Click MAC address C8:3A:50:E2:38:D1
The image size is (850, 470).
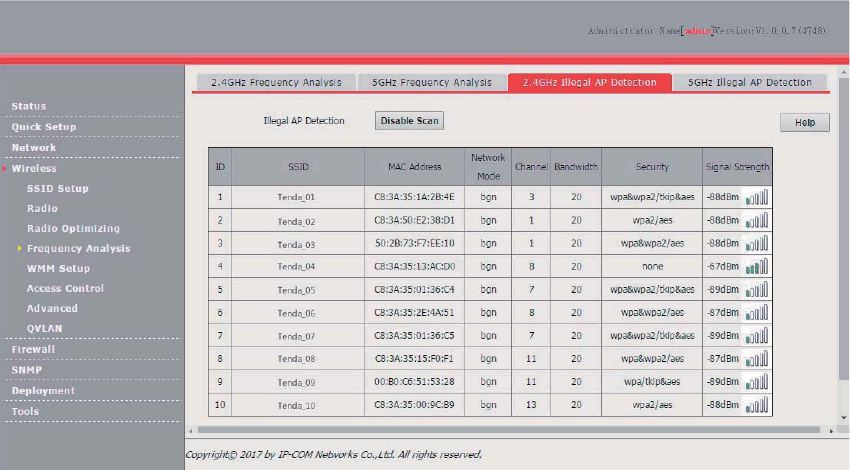414,220
